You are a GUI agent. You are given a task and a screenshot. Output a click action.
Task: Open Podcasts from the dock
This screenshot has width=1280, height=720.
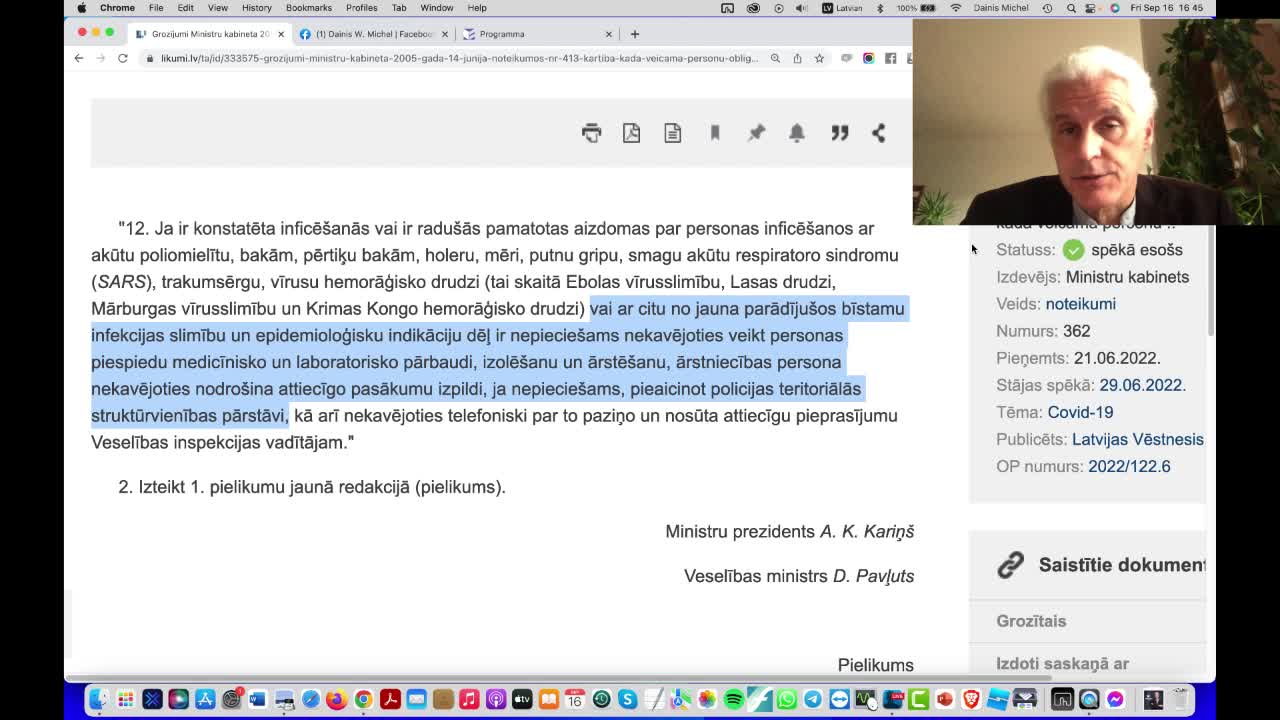pyautogui.click(x=495, y=699)
